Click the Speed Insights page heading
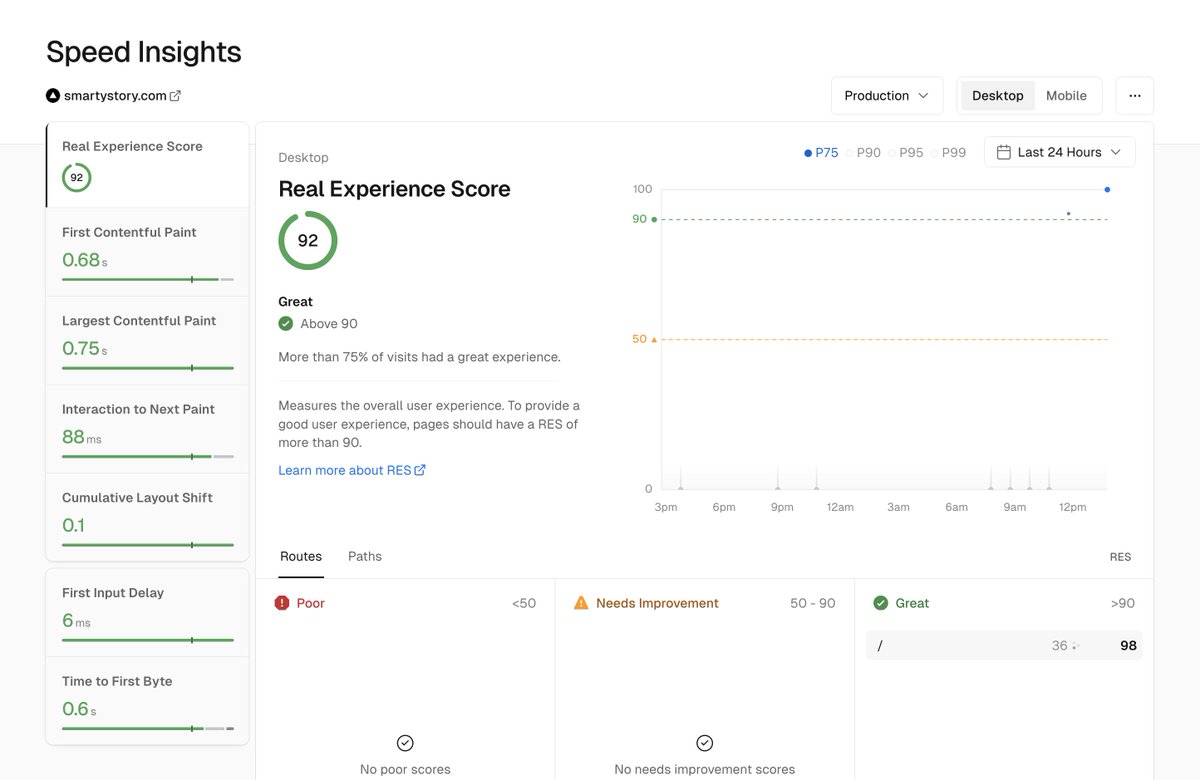This screenshot has width=1200, height=780. coord(144,52)
